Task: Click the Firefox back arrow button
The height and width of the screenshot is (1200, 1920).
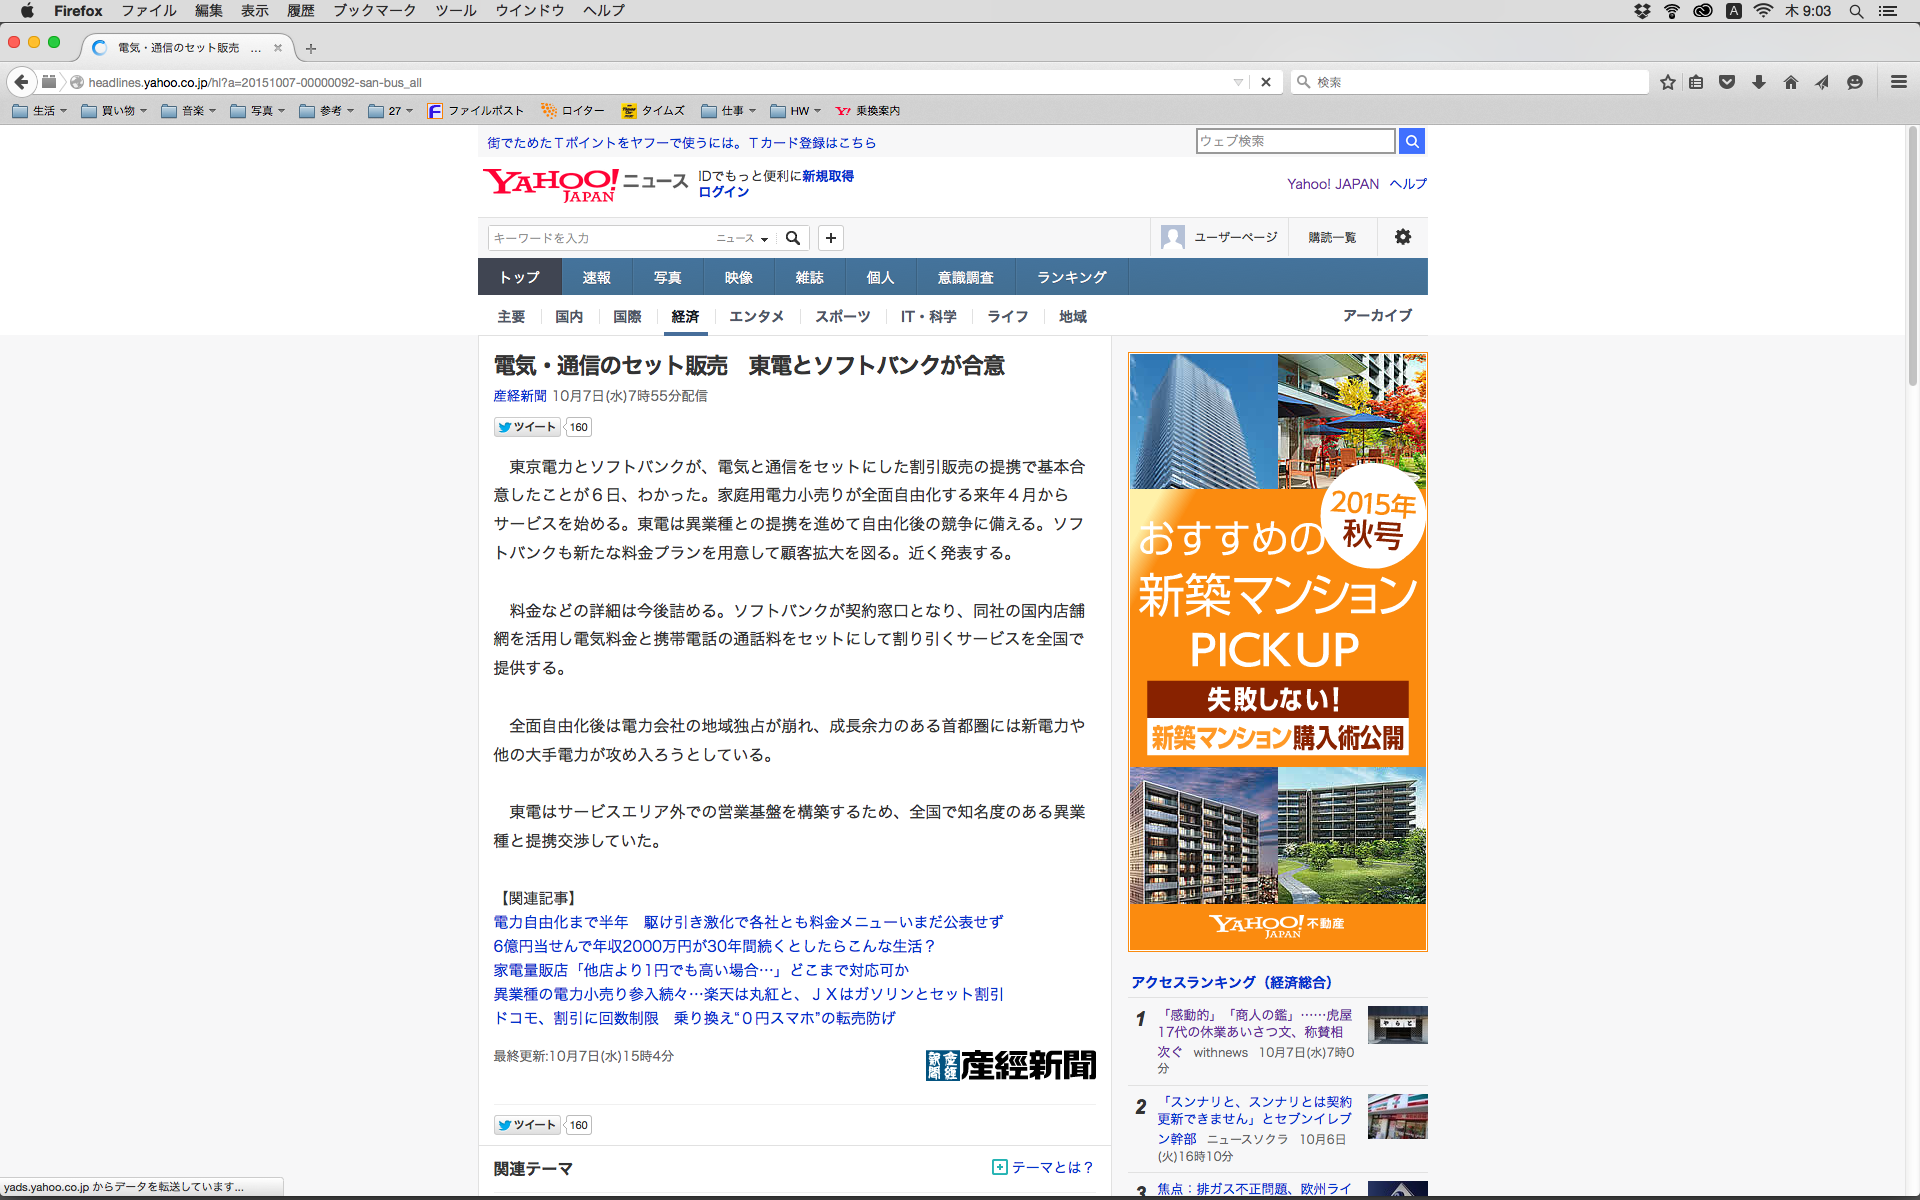Action: click(x=21, y=82)
